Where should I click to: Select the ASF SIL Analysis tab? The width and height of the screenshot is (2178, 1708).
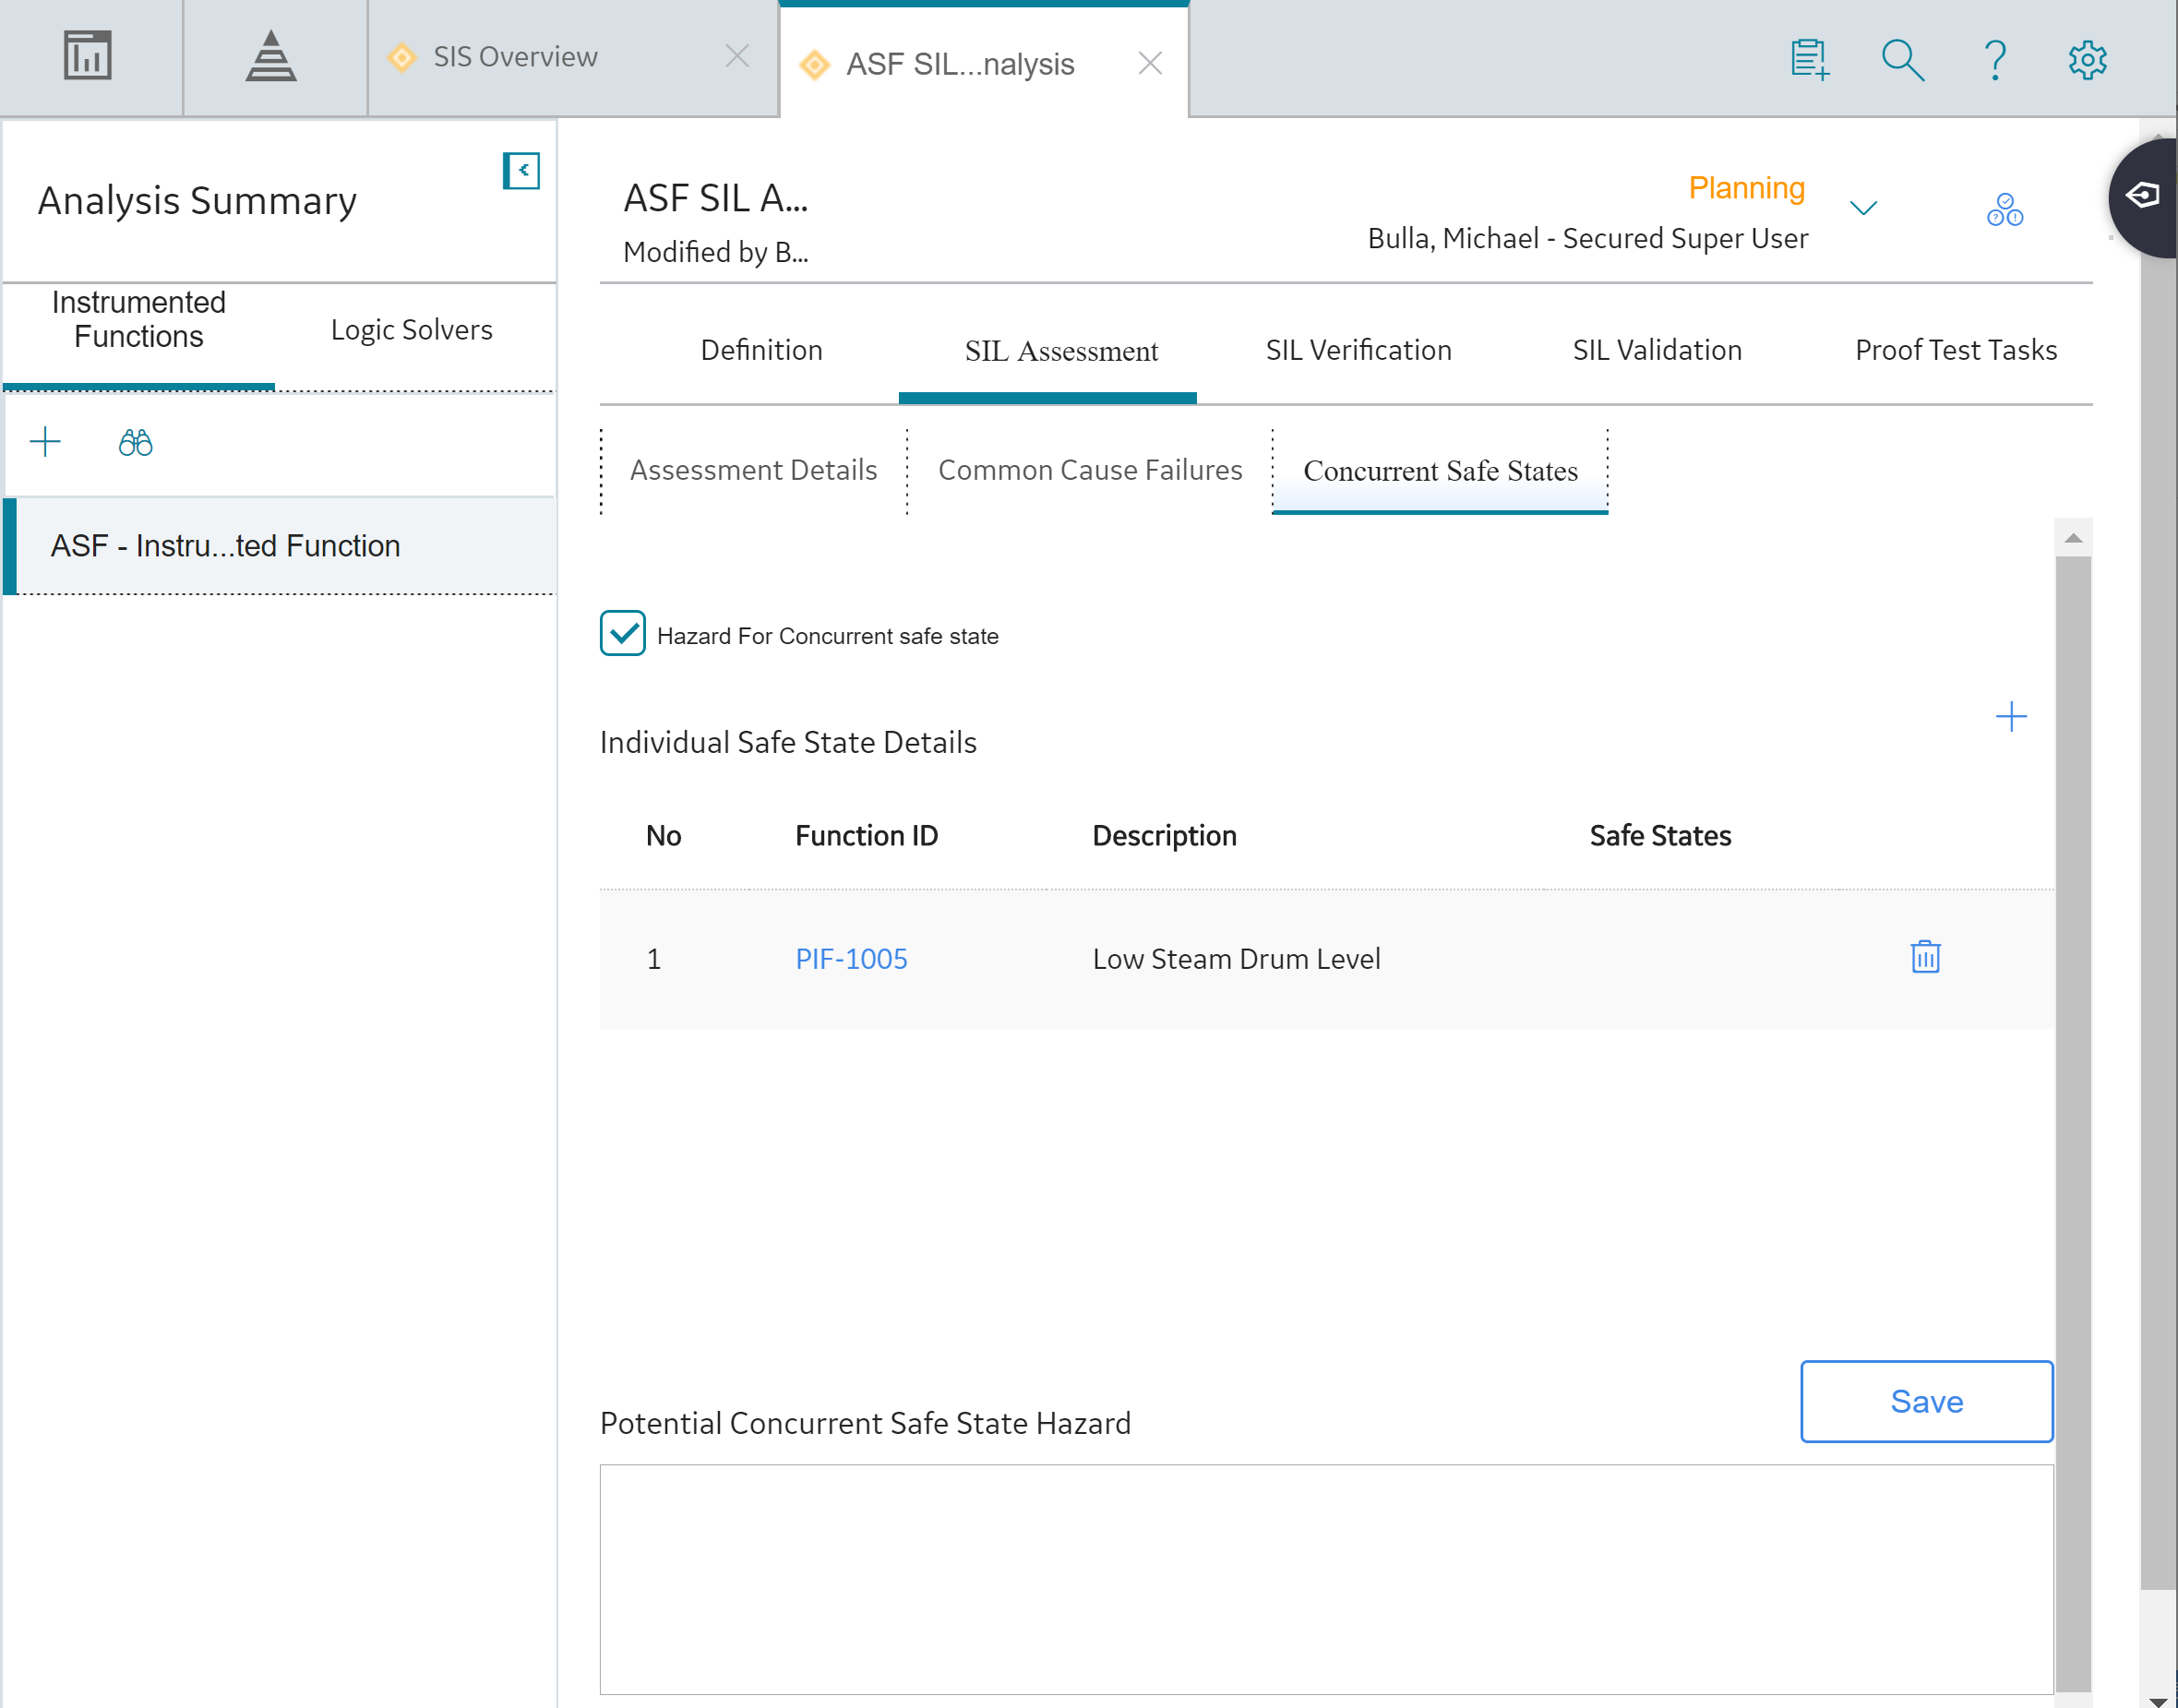[959, 64]
